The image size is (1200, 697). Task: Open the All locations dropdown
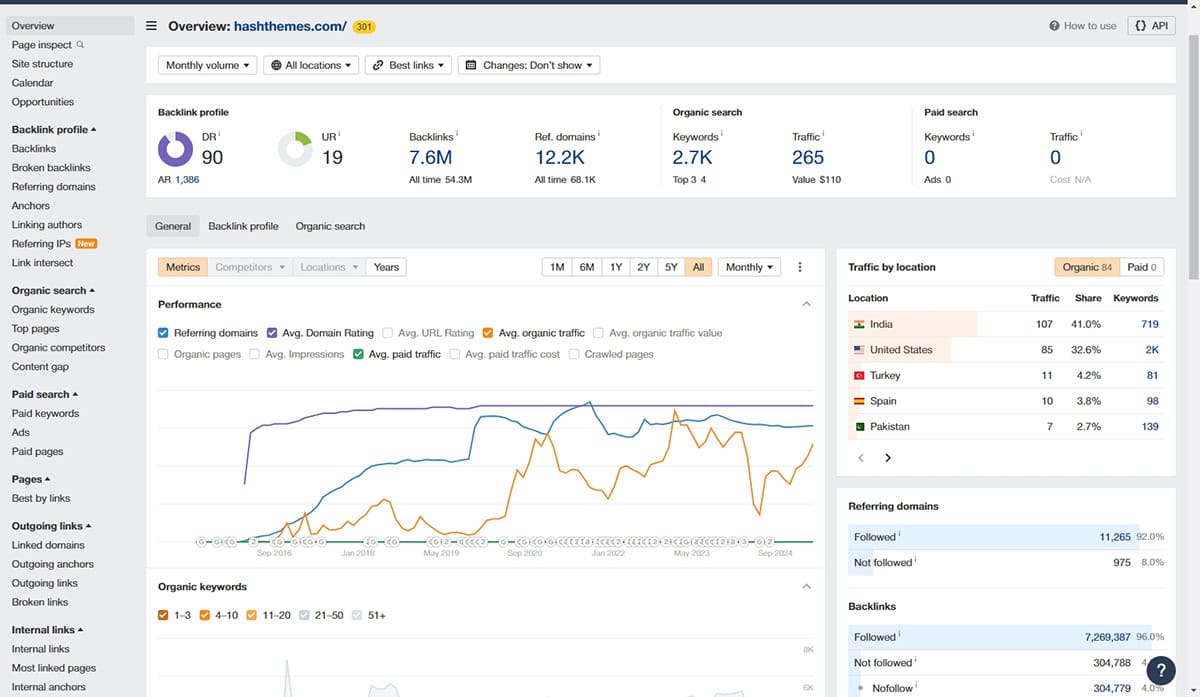pos(312,65)
